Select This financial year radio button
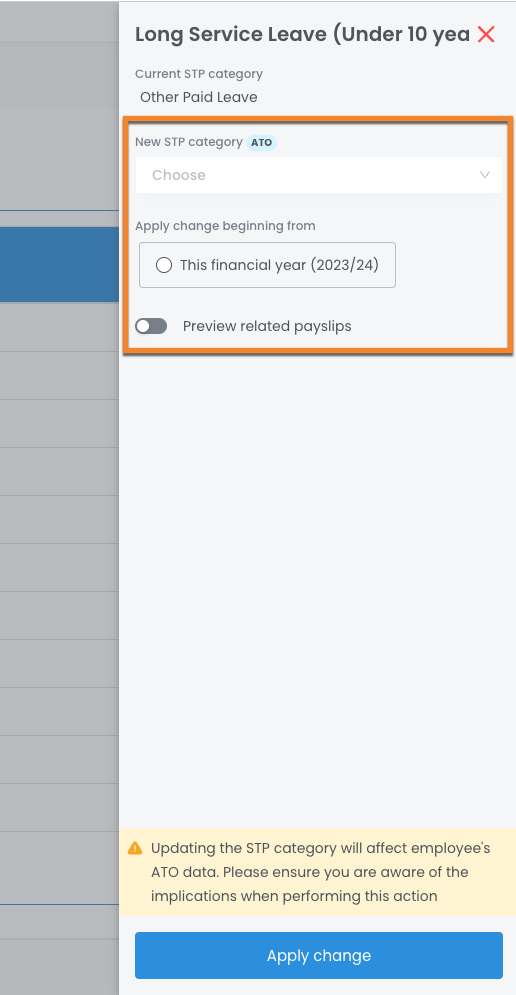516x995 pixels. pyautogui.click(x=164, y=265)
